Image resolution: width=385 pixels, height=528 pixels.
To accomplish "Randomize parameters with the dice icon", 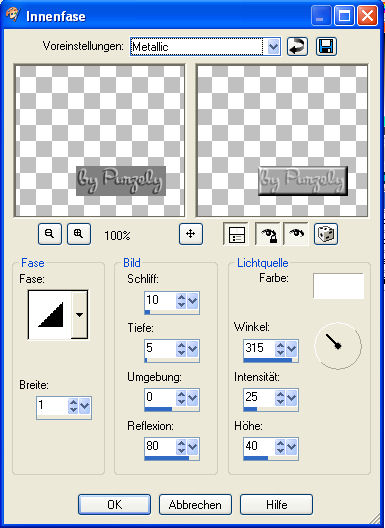I will pyautogui.click(x=326, y=234).
